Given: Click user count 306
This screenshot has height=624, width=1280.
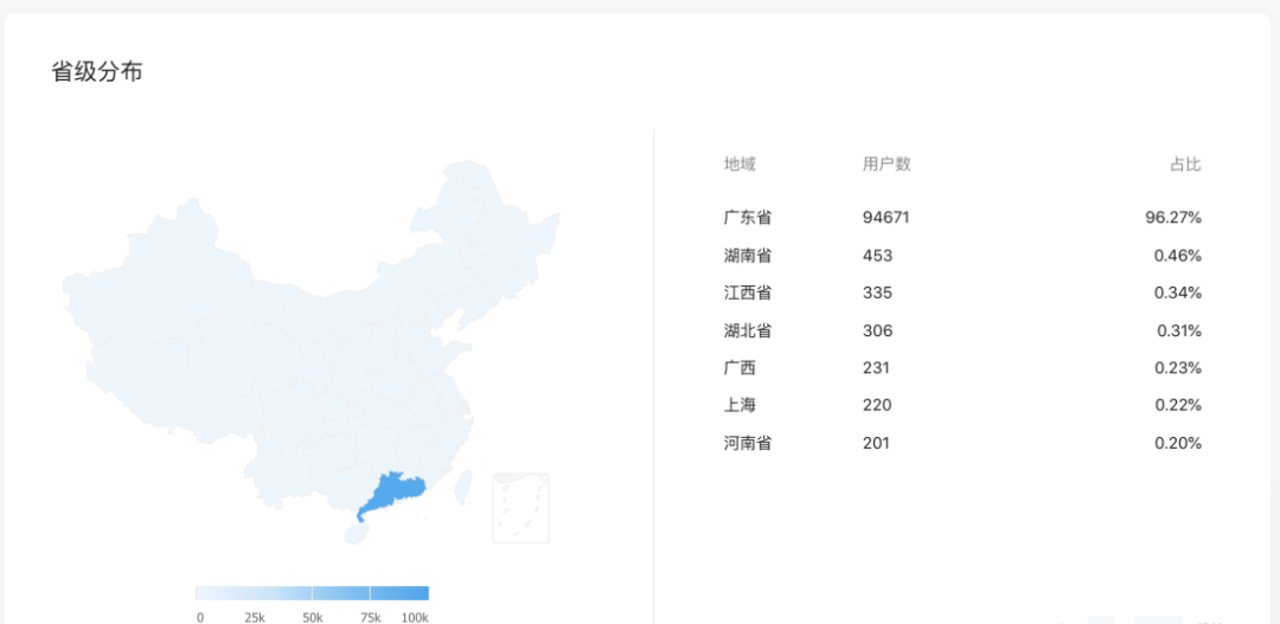Looking at the screenshot, I should (x=878, y=330).
